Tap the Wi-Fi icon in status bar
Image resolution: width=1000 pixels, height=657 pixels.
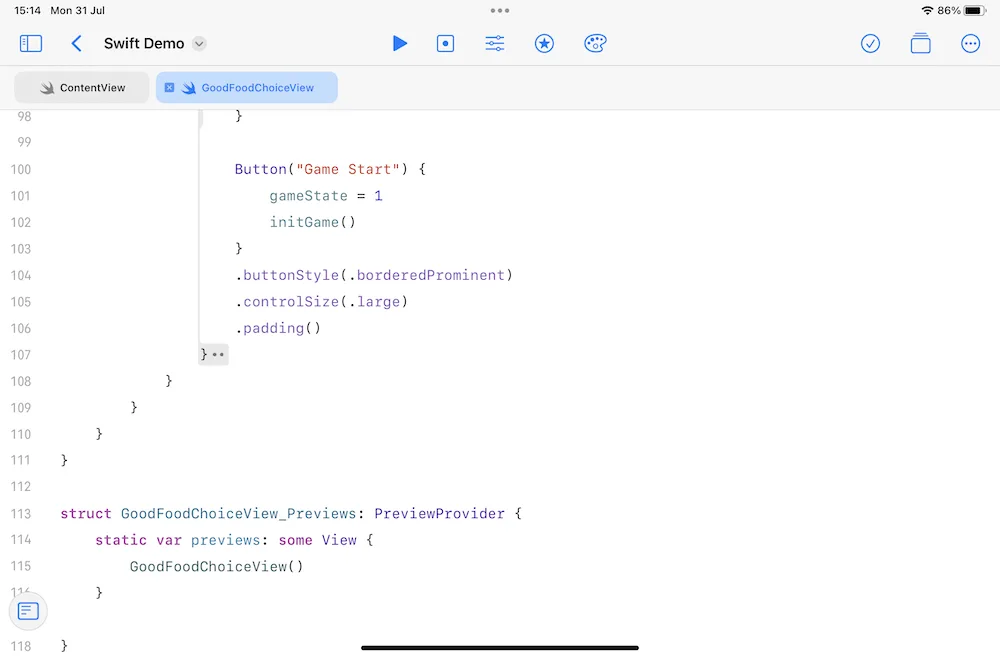927,10
